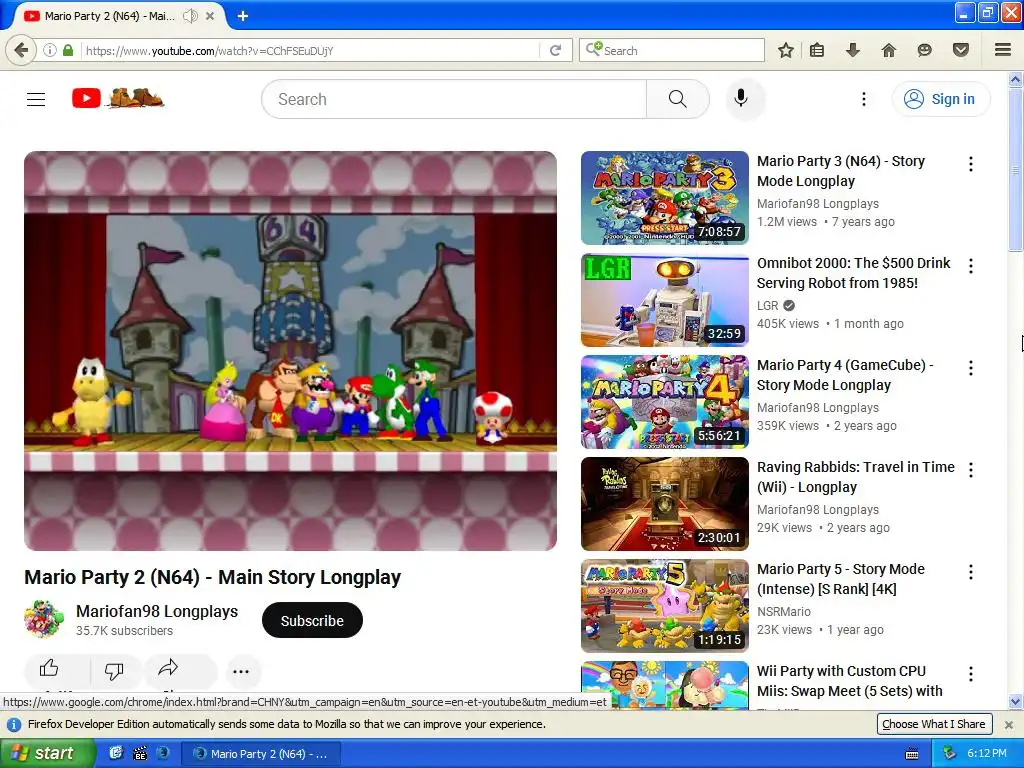This screenshot has height=768, width=1024.
Task: Open Mario Party 3 (N64) thumbnail
Action: click(x=665, y=198)
